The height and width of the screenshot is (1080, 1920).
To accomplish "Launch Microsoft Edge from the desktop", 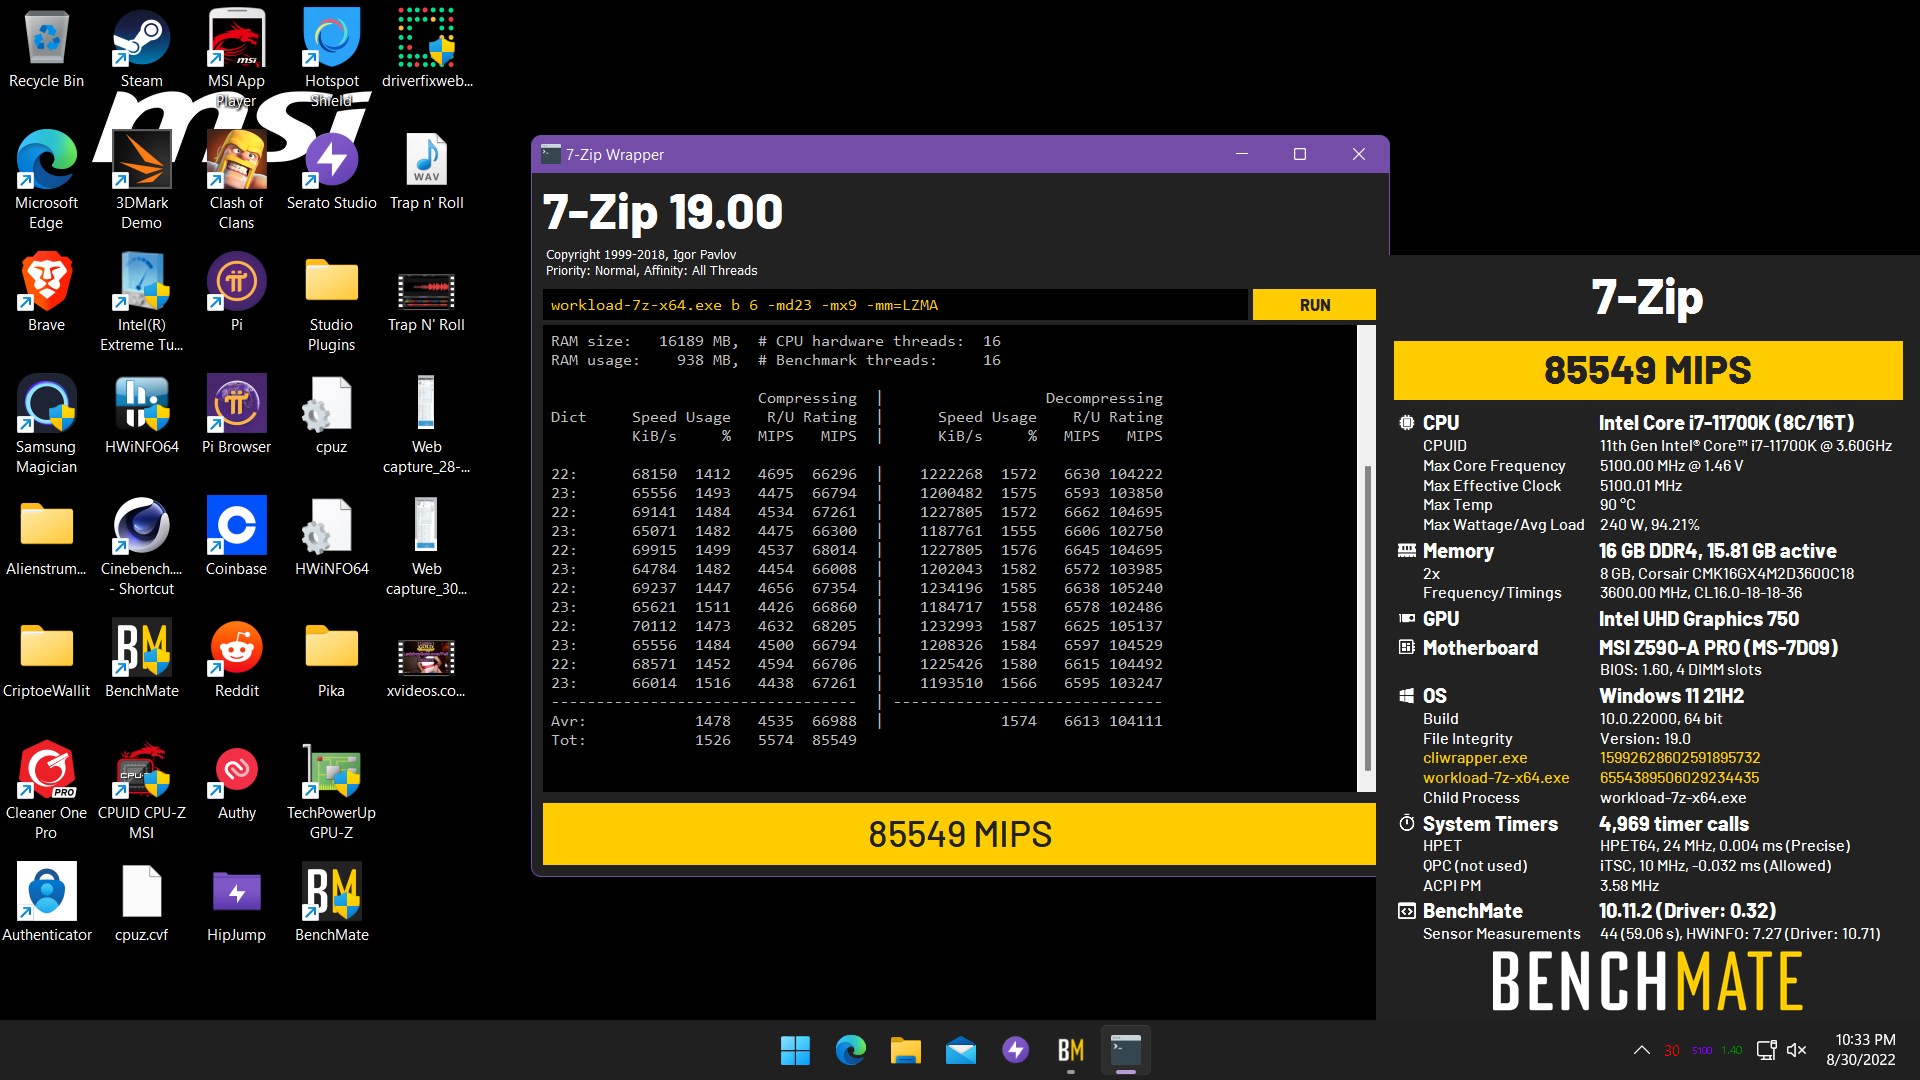I will [x=46, y=180].
